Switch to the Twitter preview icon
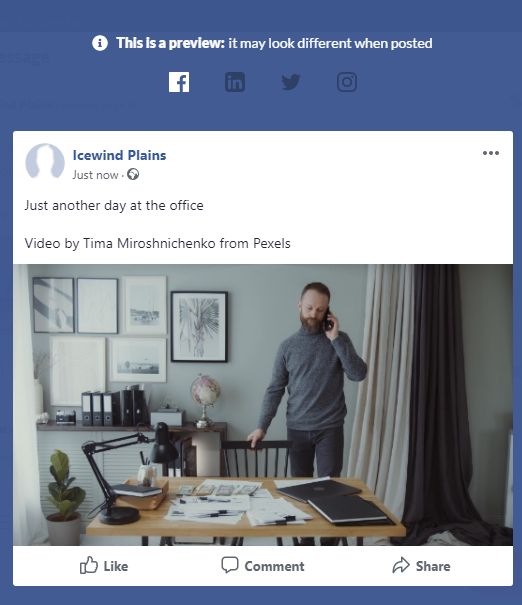 point(291,82)
